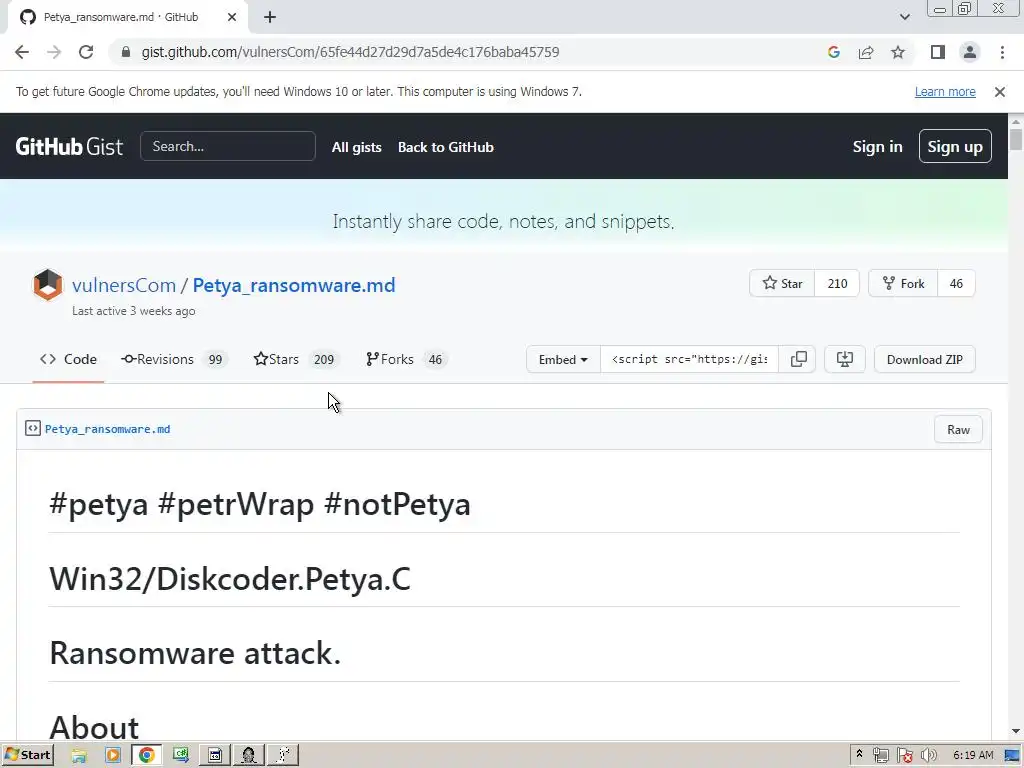1024x768 pixels.
Task: Expand the Embed dropdown
Action: [563, 359]
